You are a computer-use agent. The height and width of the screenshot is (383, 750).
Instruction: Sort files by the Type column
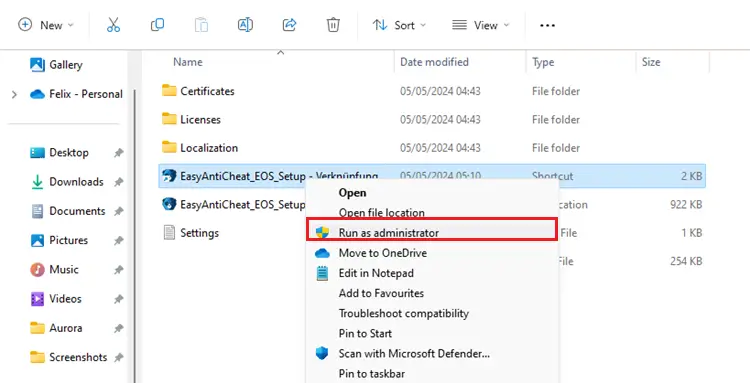543,62
